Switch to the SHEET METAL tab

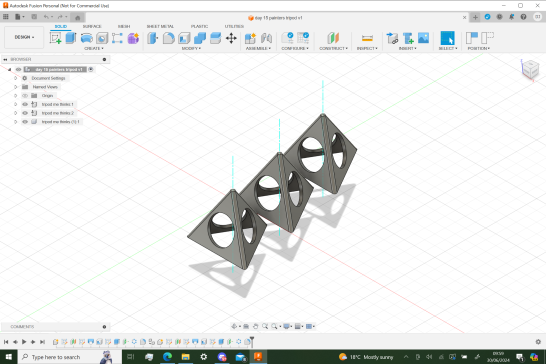click(160, 26)
